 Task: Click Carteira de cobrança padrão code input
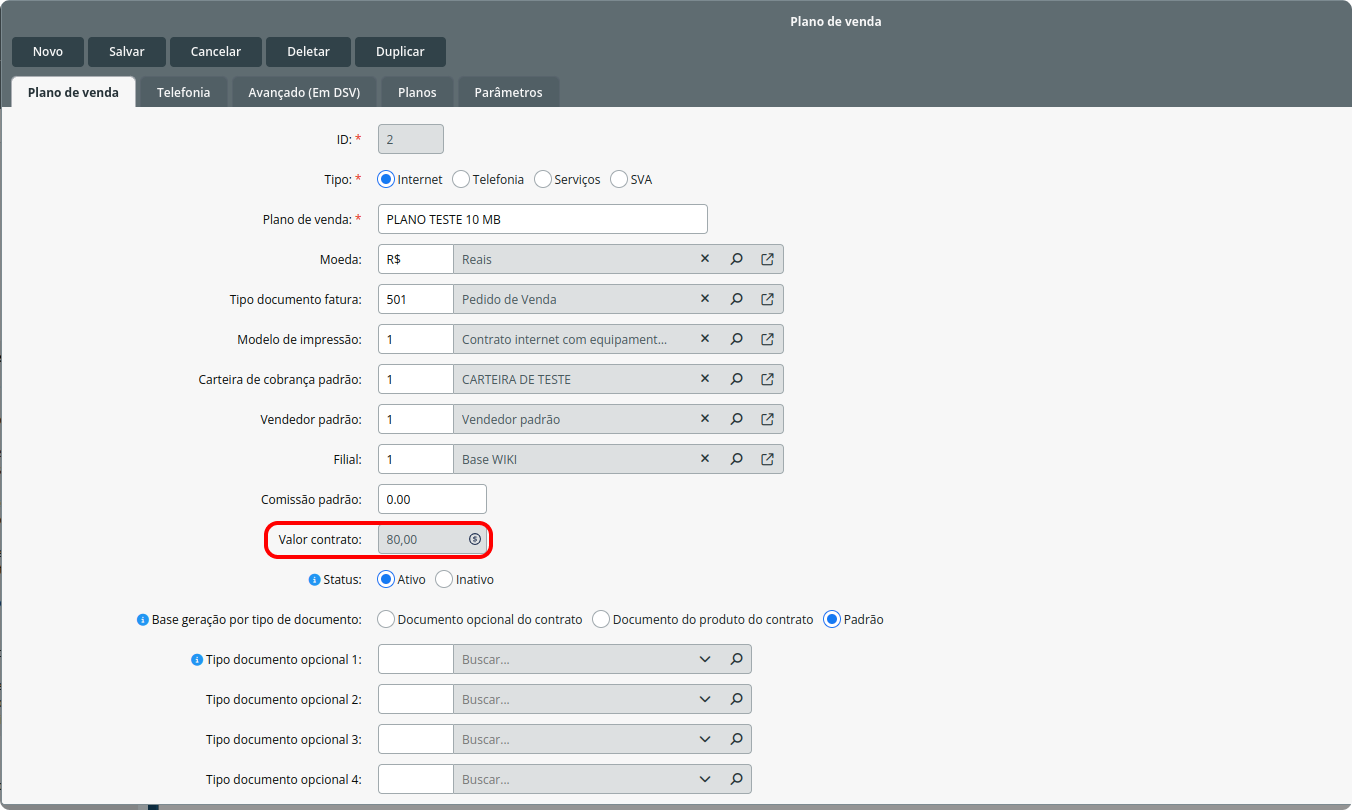(416, 379)
